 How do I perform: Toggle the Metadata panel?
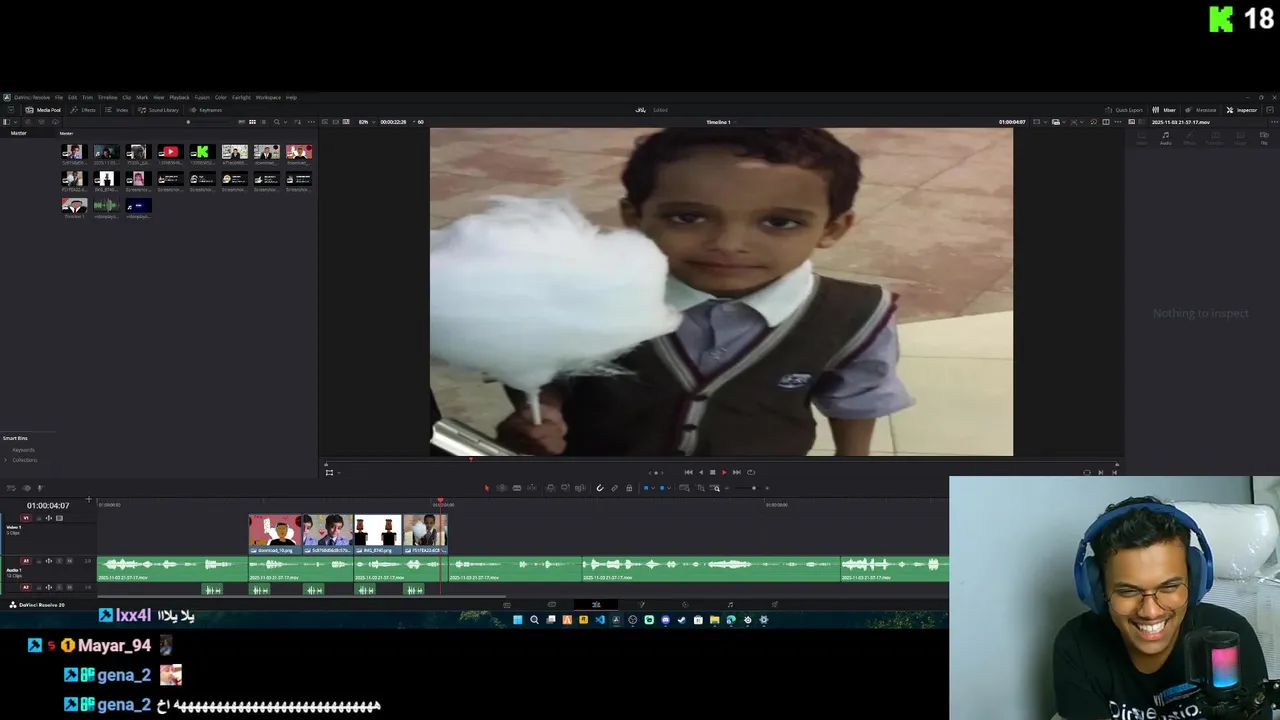tap(1200, 110)
